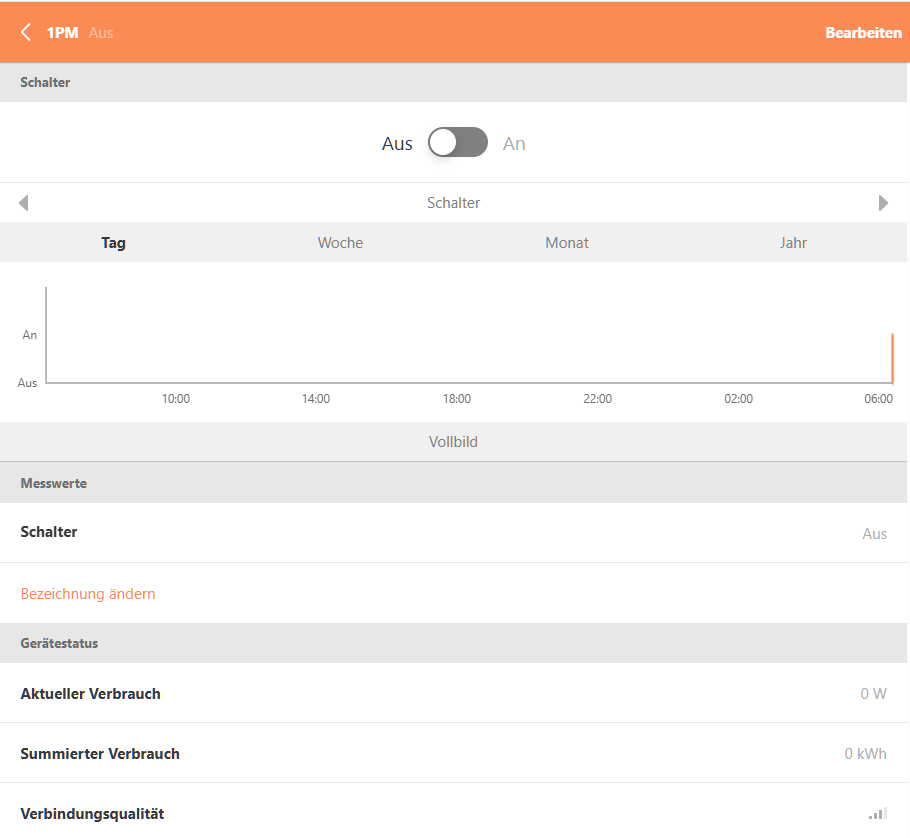910x838 pixels.
Task: Select the Tag time range tab
Action: point(114,243)
